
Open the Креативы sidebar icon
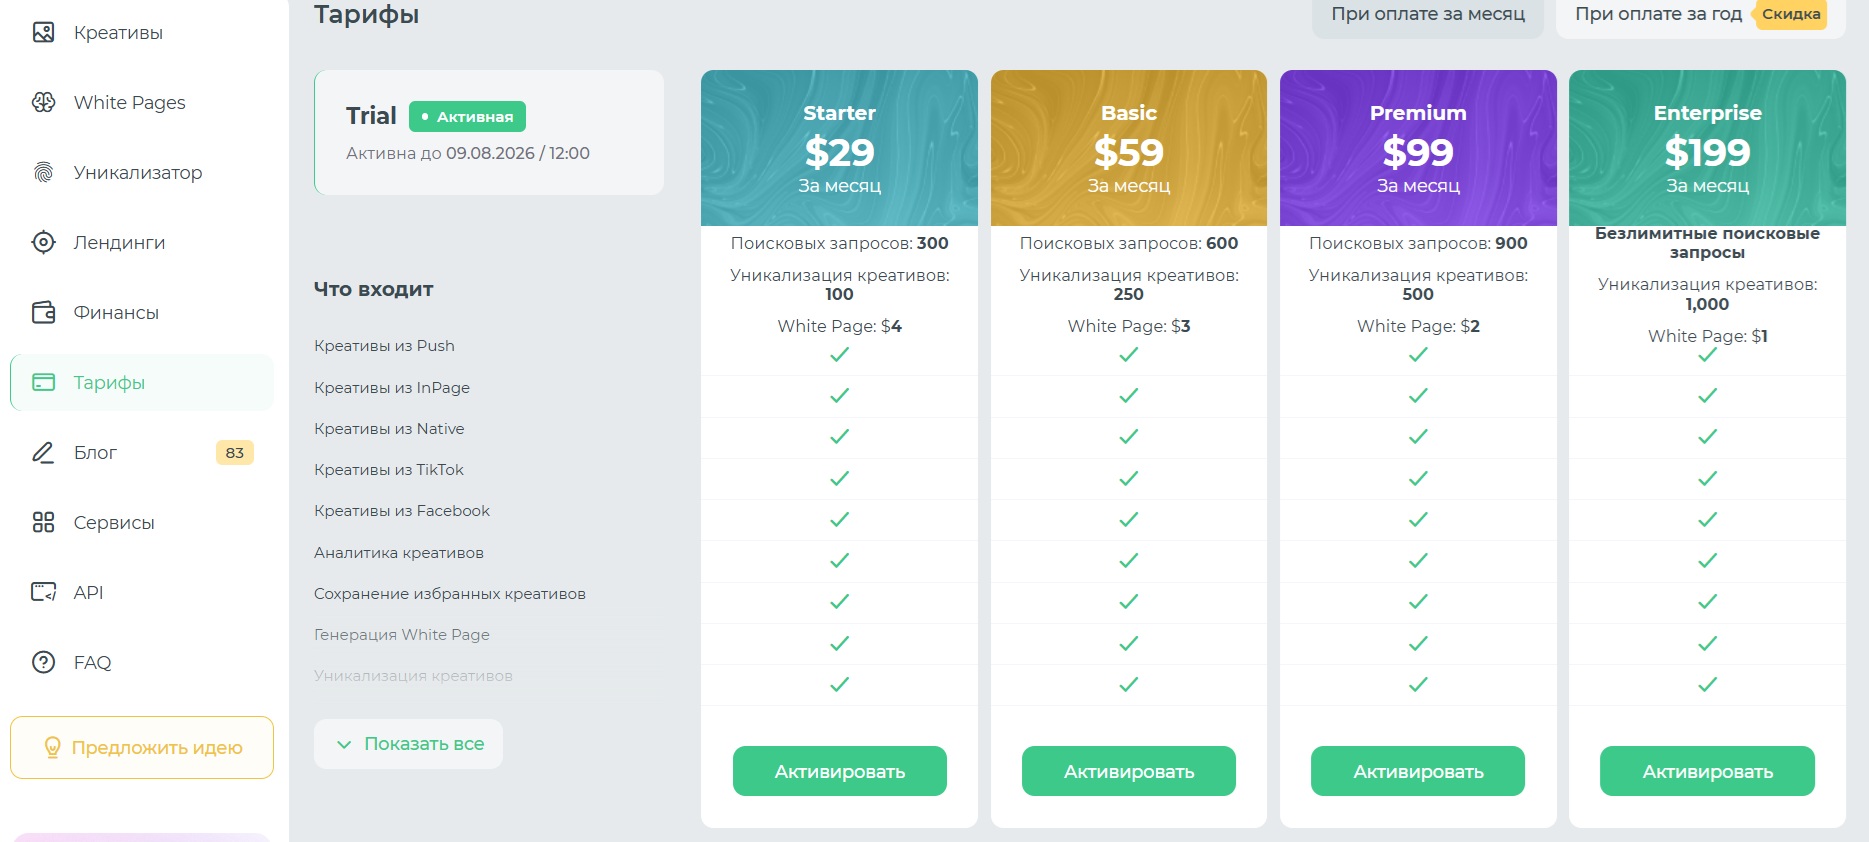point(43,32)
